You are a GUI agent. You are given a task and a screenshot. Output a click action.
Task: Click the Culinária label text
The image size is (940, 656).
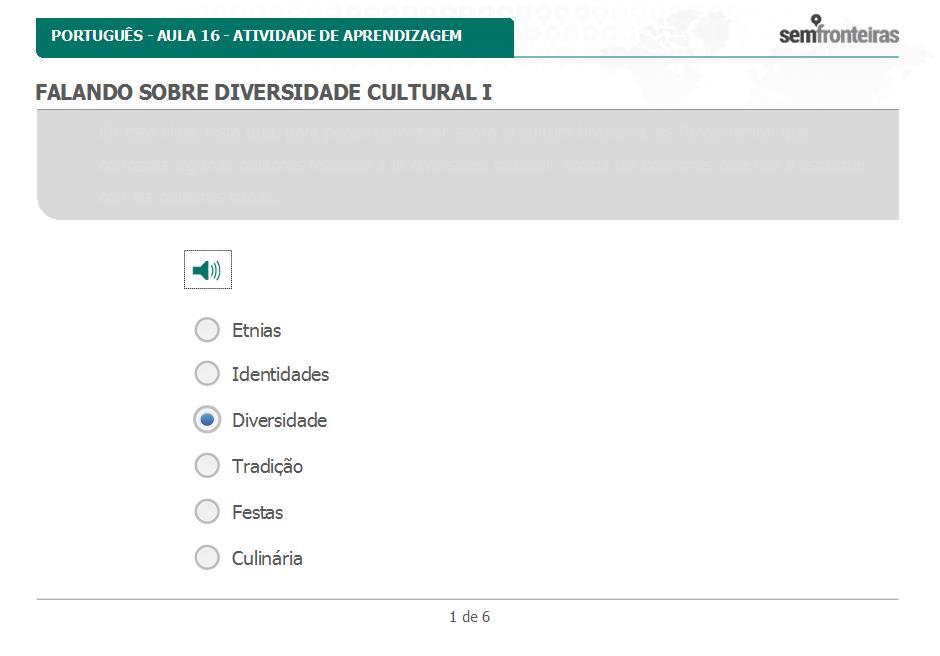(x=267, y=558)
